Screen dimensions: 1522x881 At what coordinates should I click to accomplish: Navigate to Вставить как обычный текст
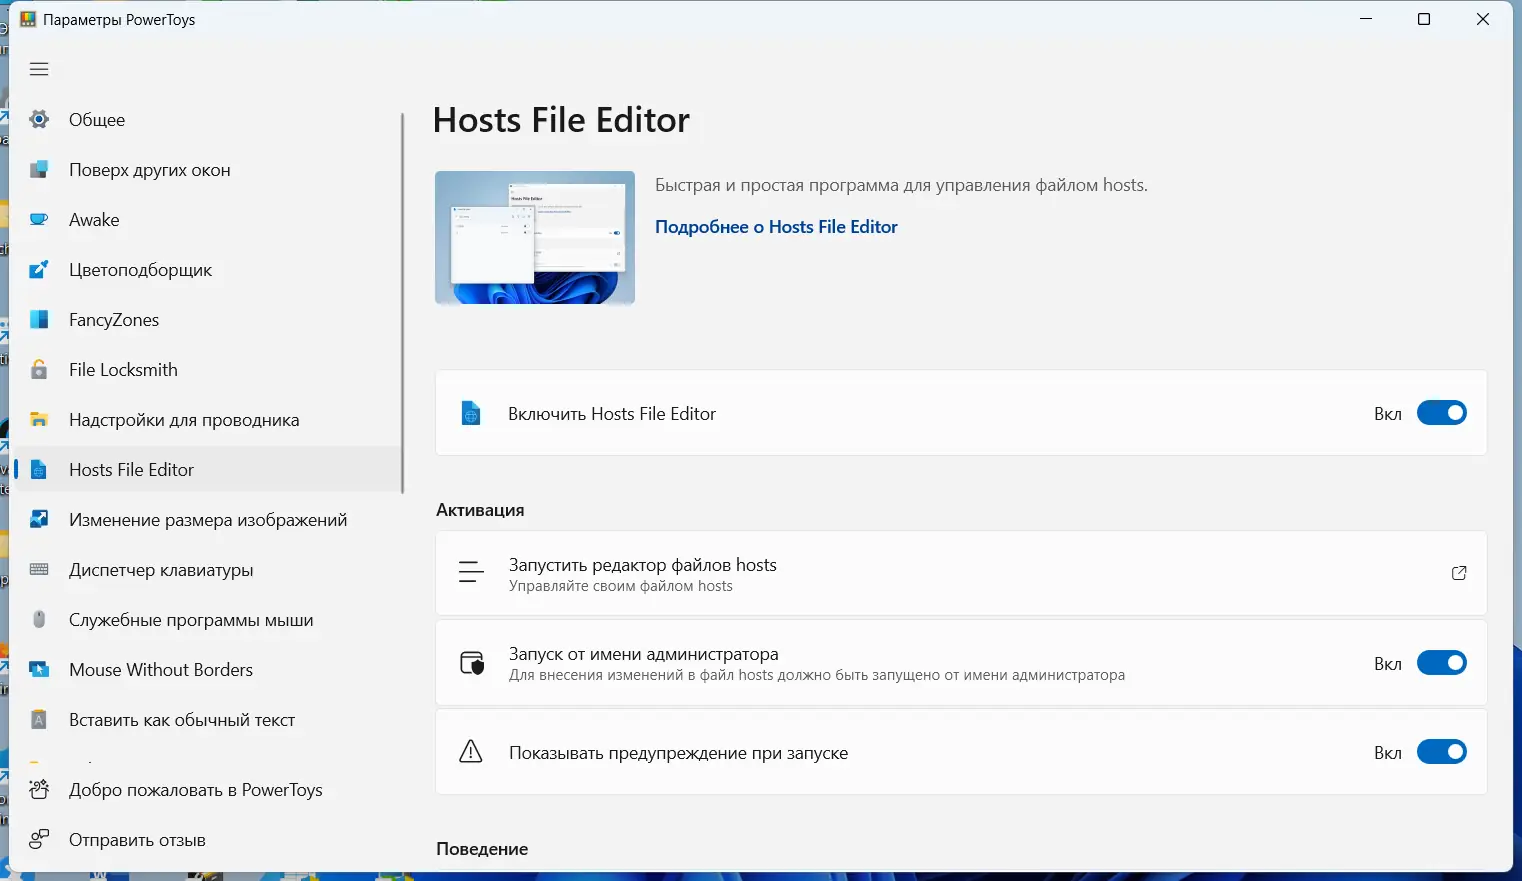coord(206,720)
